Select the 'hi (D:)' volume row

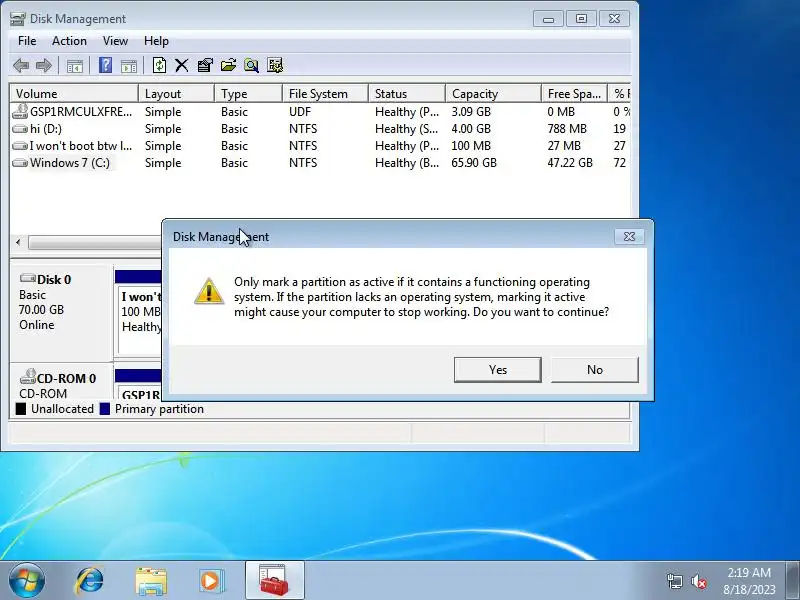tap(320, 129)
